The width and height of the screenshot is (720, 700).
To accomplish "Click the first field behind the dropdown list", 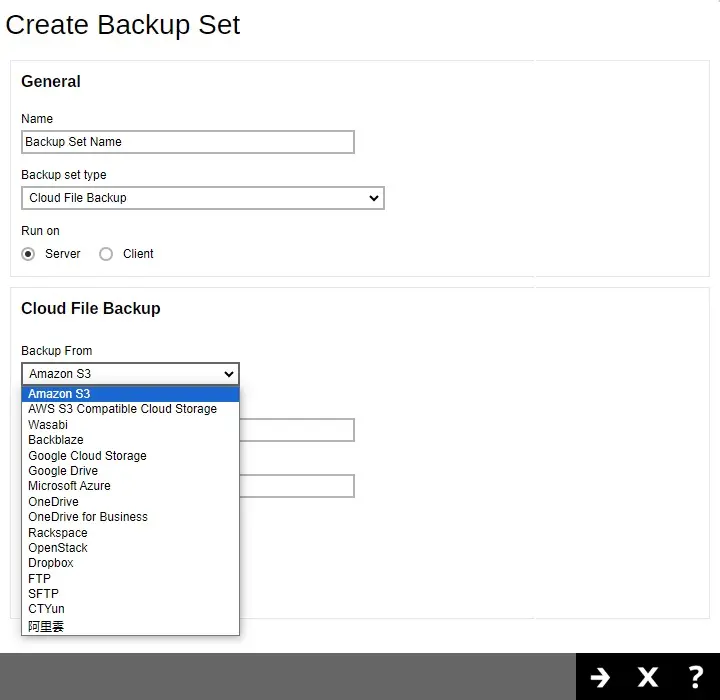I will tap(297, 430).
